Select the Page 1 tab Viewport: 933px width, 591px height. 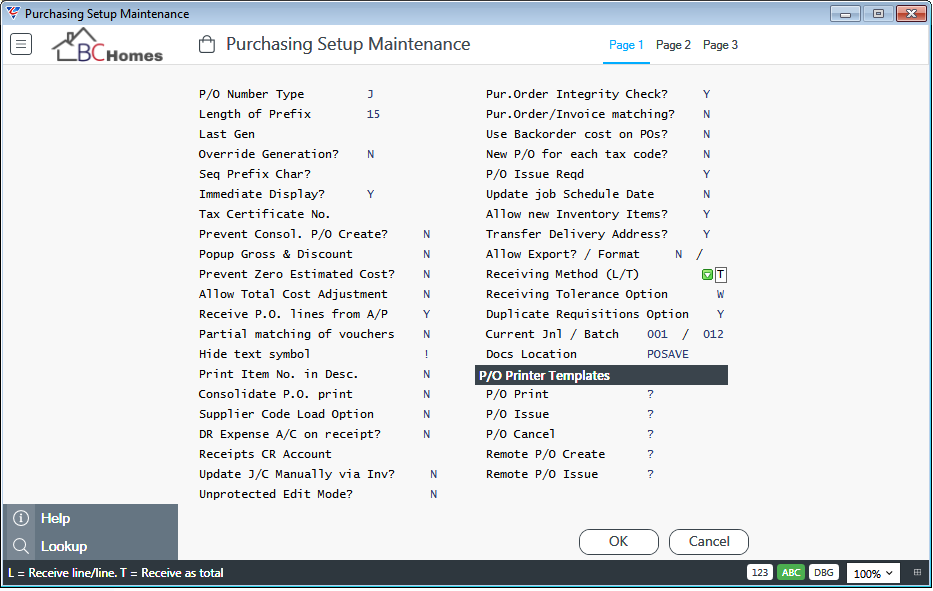[x=626, y=45]
